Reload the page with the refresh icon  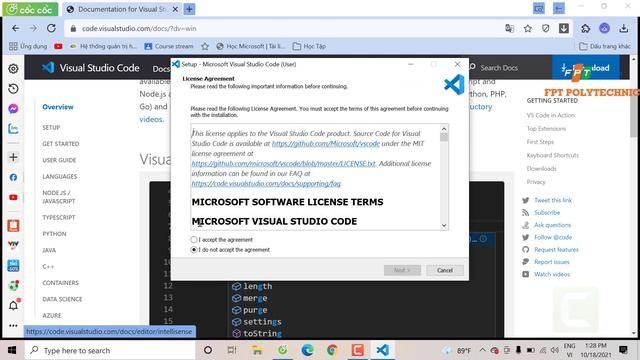pyautogui.click(x=51, y=29)
